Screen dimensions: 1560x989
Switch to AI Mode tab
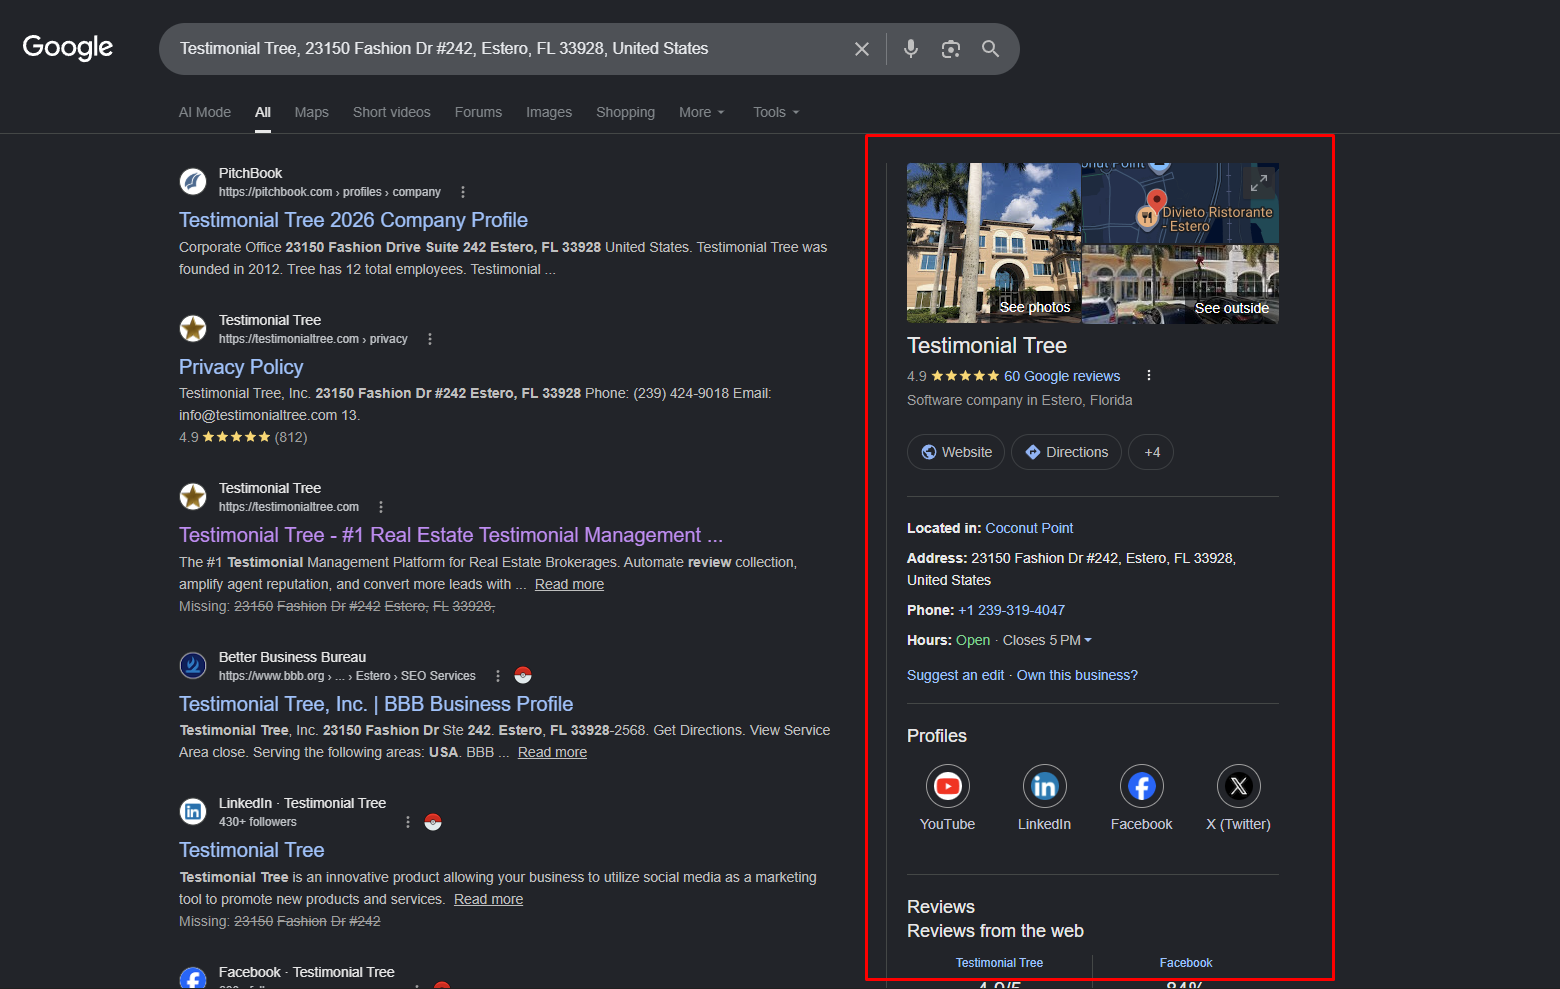pyautogui.click(x=205, y=112)
